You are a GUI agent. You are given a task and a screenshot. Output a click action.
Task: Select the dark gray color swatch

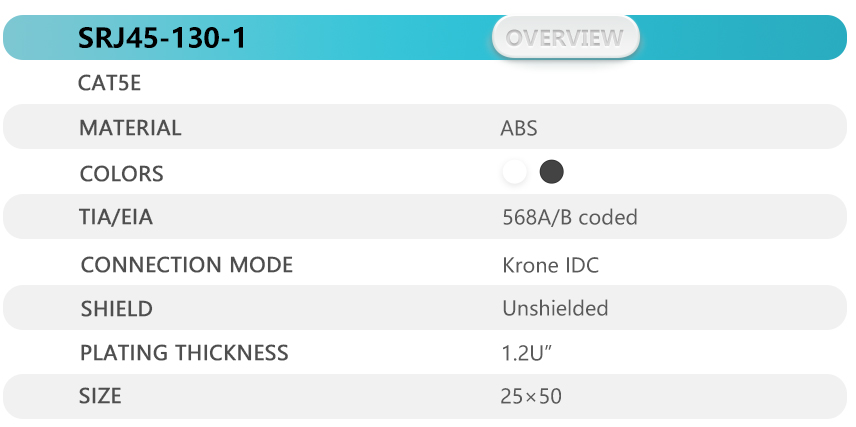(551, 172)
